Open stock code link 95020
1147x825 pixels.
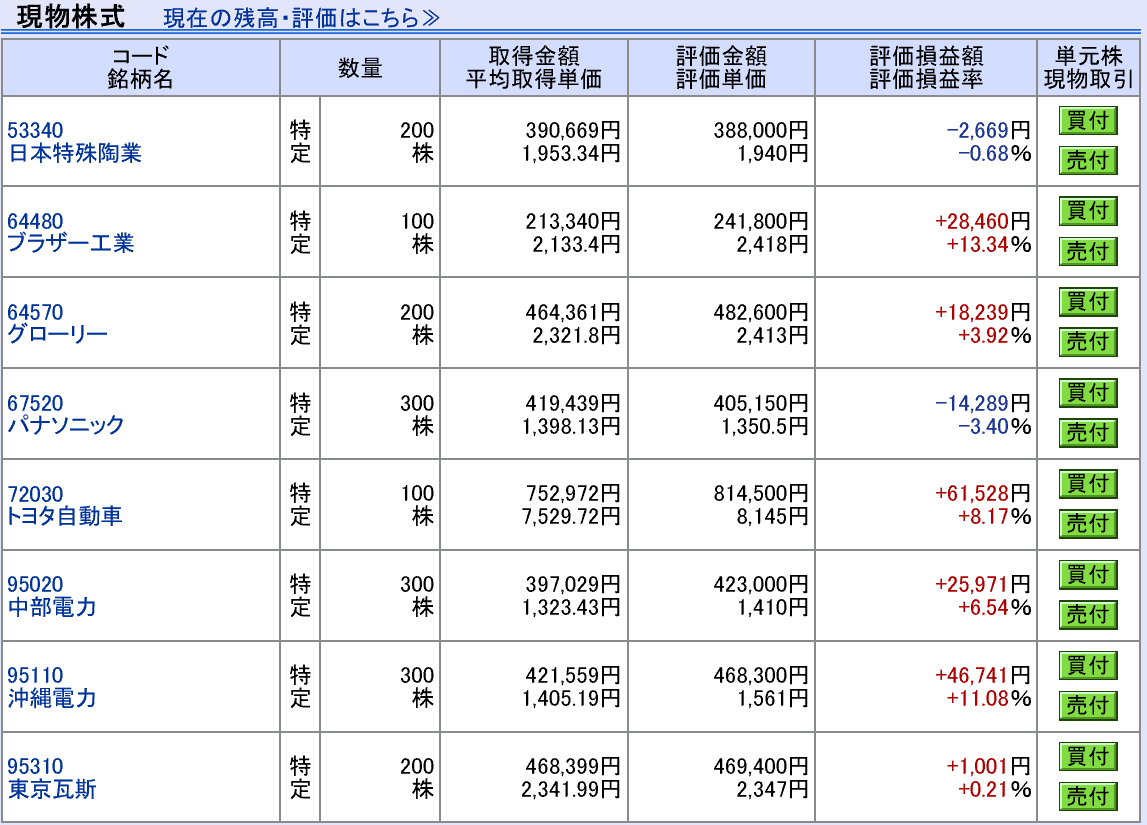coord(35,584)
